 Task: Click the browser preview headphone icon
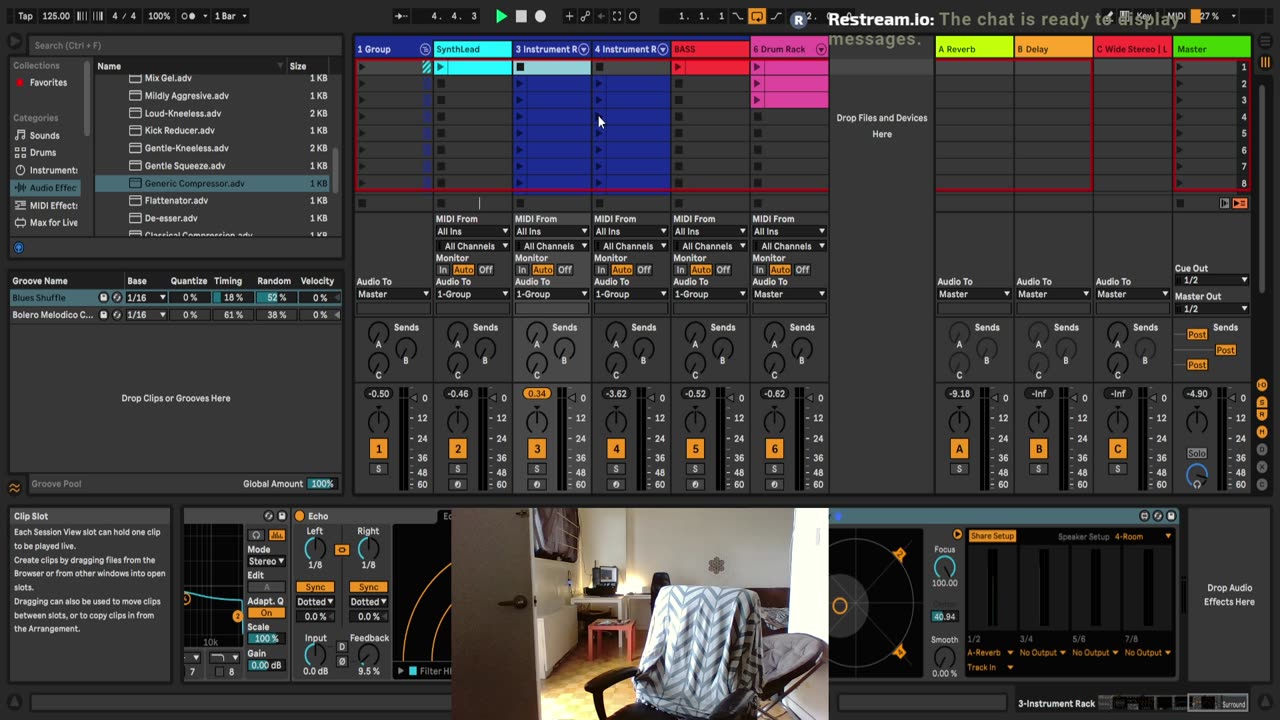(18, 248)
